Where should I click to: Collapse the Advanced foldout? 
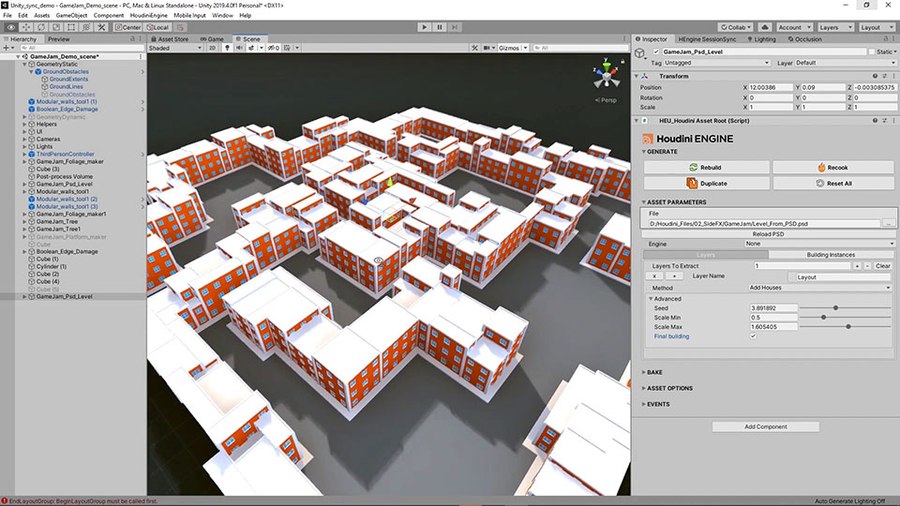651,299
